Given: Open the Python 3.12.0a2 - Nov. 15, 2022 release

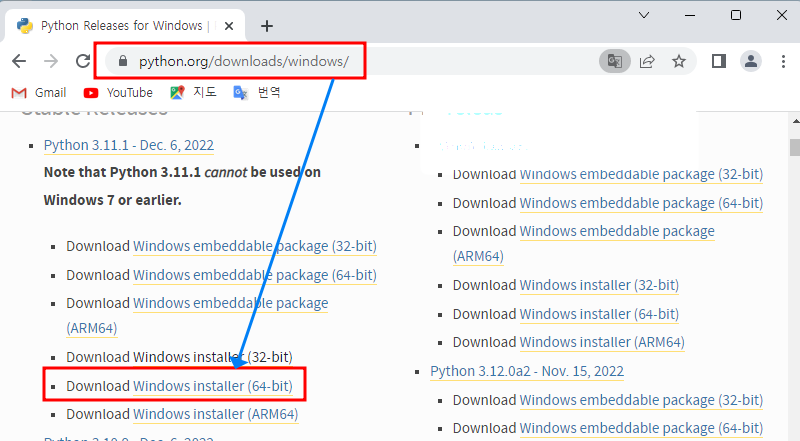Looking at the screenshot, I should tap(527, 371).
